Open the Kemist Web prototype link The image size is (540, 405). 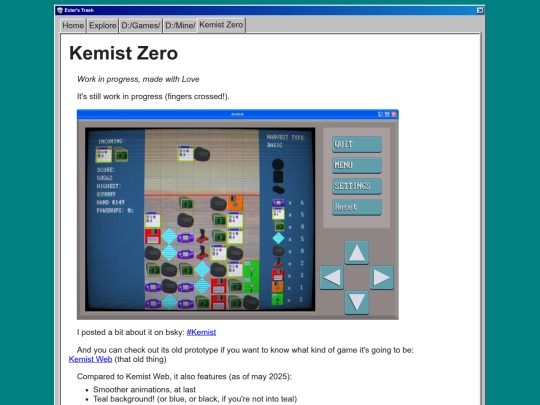[91, 359]
